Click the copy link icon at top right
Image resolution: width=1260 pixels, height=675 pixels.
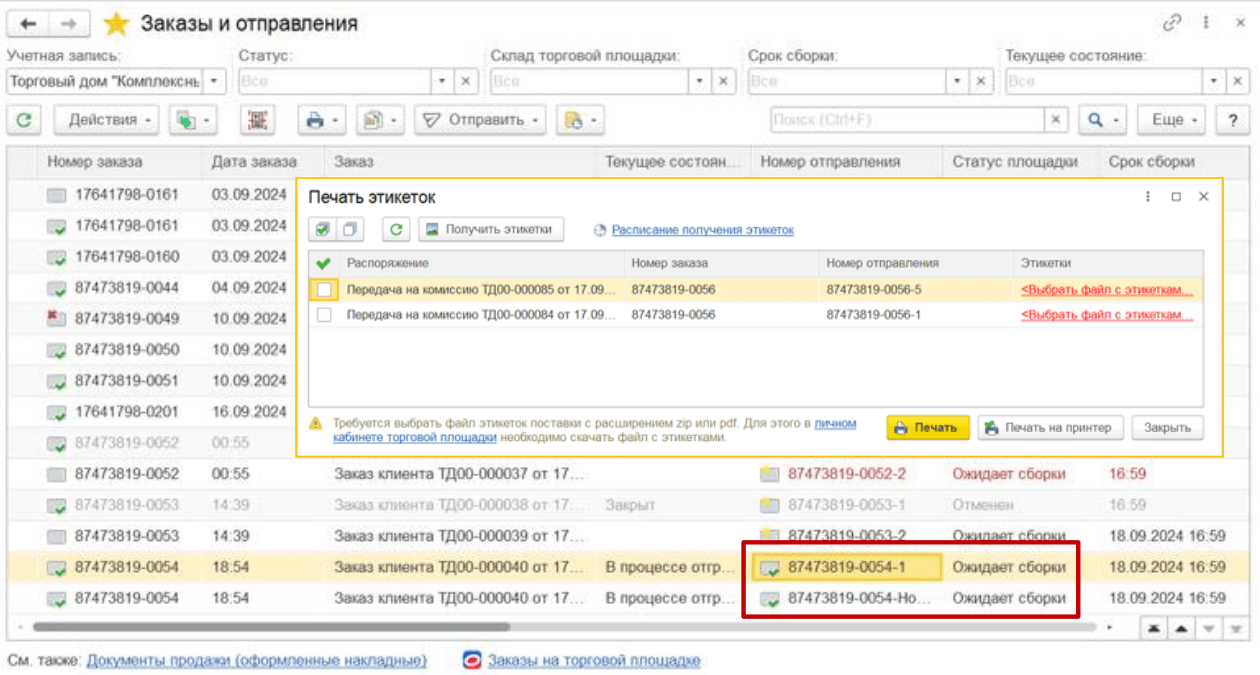pyautogui.click(x=1171, y=23)
